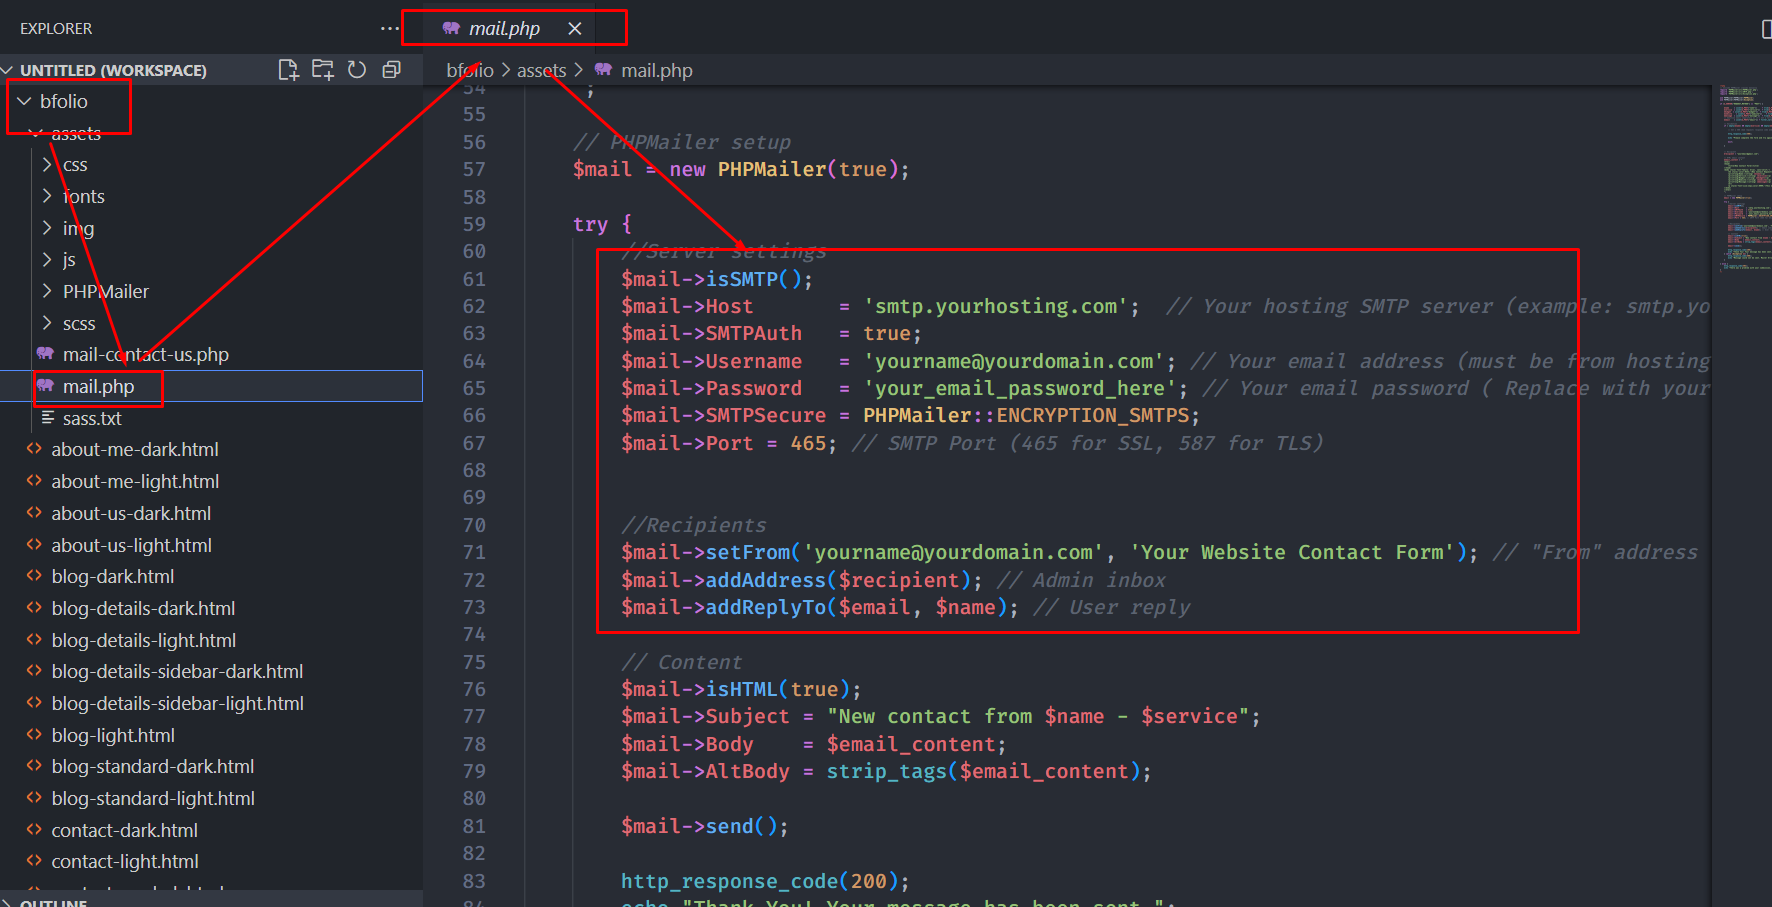
Task: Expand the css folder
Action: point(47,165)
